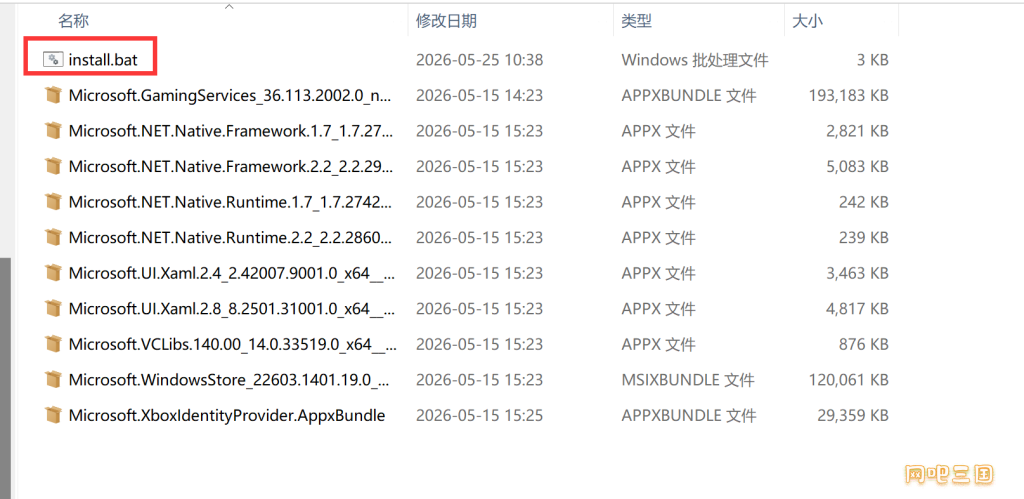This screenshot has width=1024, height=499.
Task: Select the install.bat batch file icon
Action: (53, 60)
